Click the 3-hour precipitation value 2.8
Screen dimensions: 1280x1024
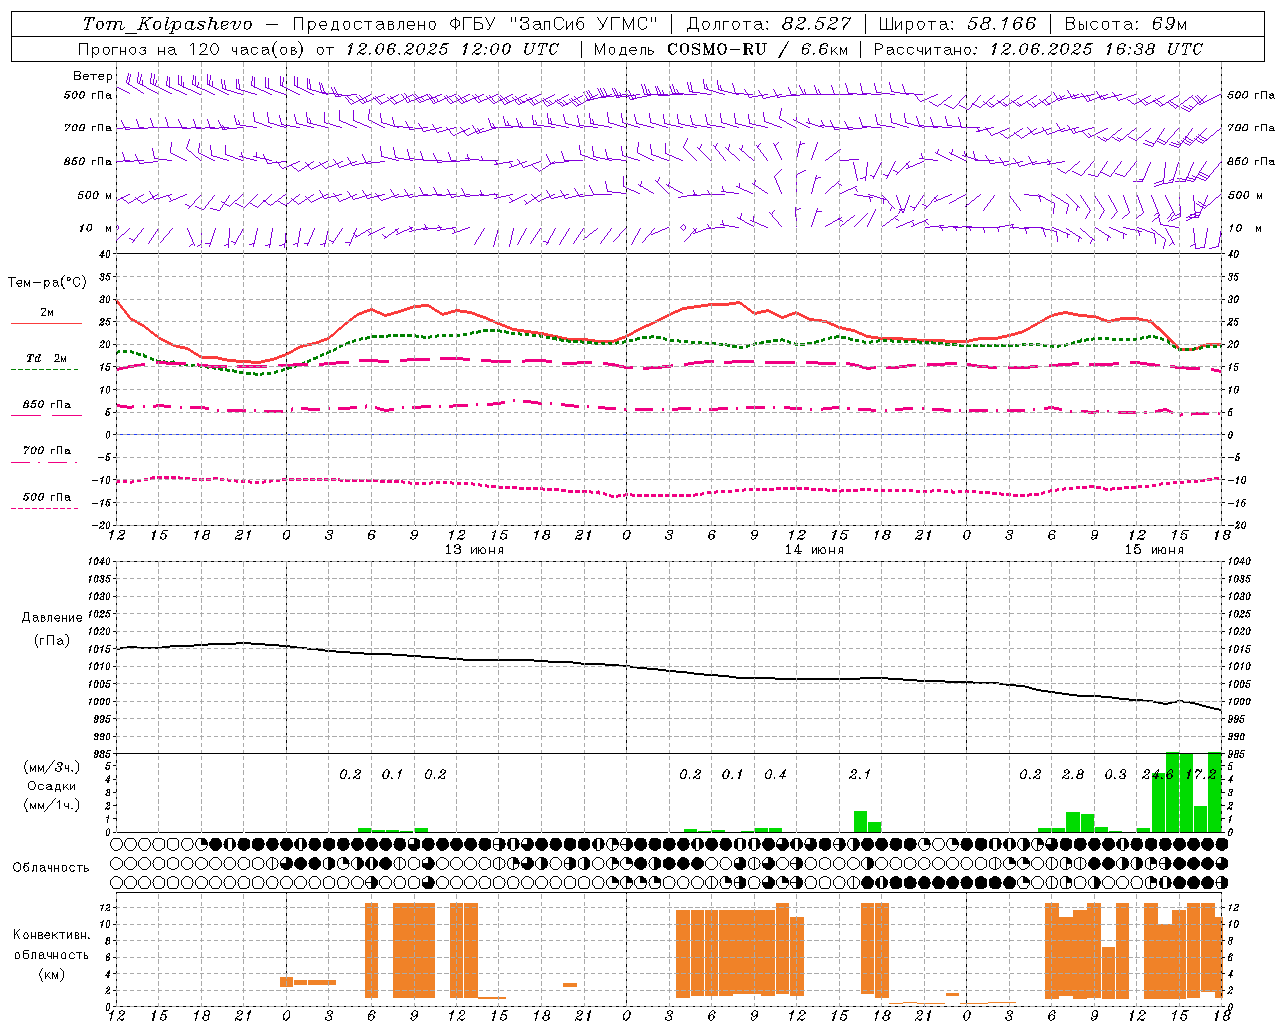click(x=1073, y=774)
